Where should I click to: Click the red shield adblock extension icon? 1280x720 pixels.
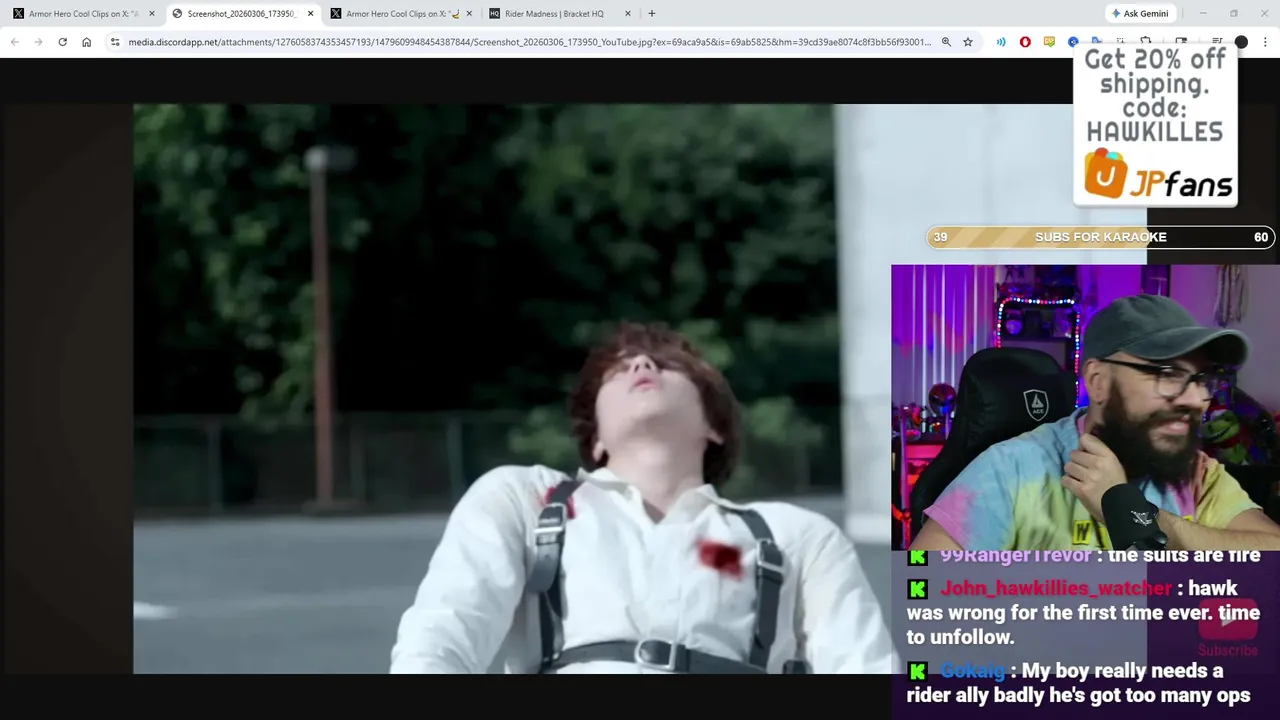coord(1025,42)
